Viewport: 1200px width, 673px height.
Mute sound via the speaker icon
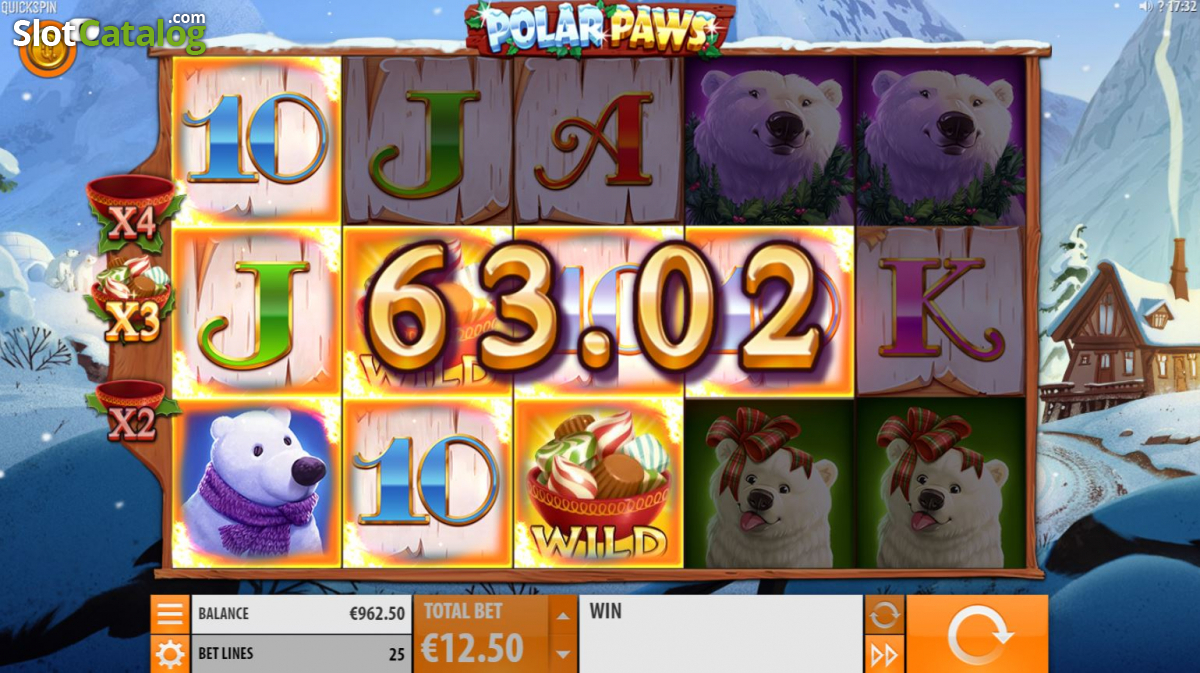tap(1145, 6)
